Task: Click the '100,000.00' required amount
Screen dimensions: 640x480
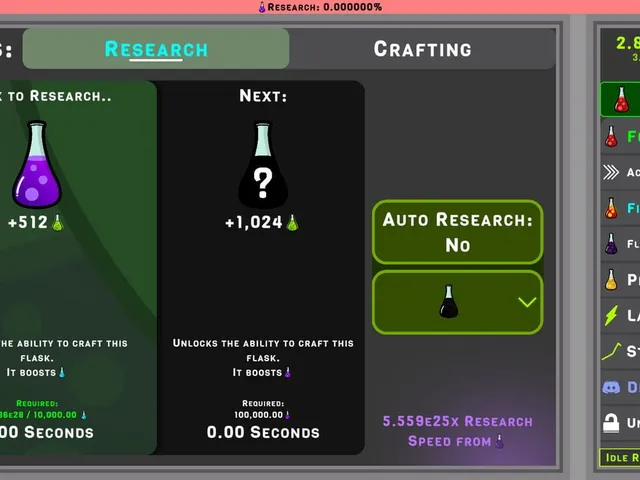Action: 258,415
